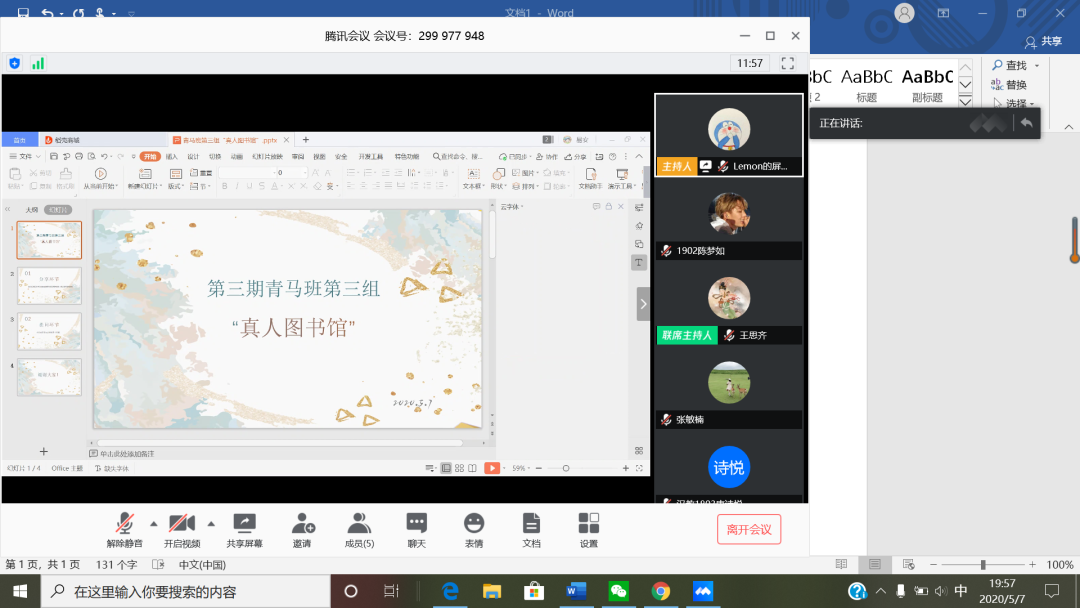
Task: Unmute microphone with 解除静音 button
Action: click(125, 529)
